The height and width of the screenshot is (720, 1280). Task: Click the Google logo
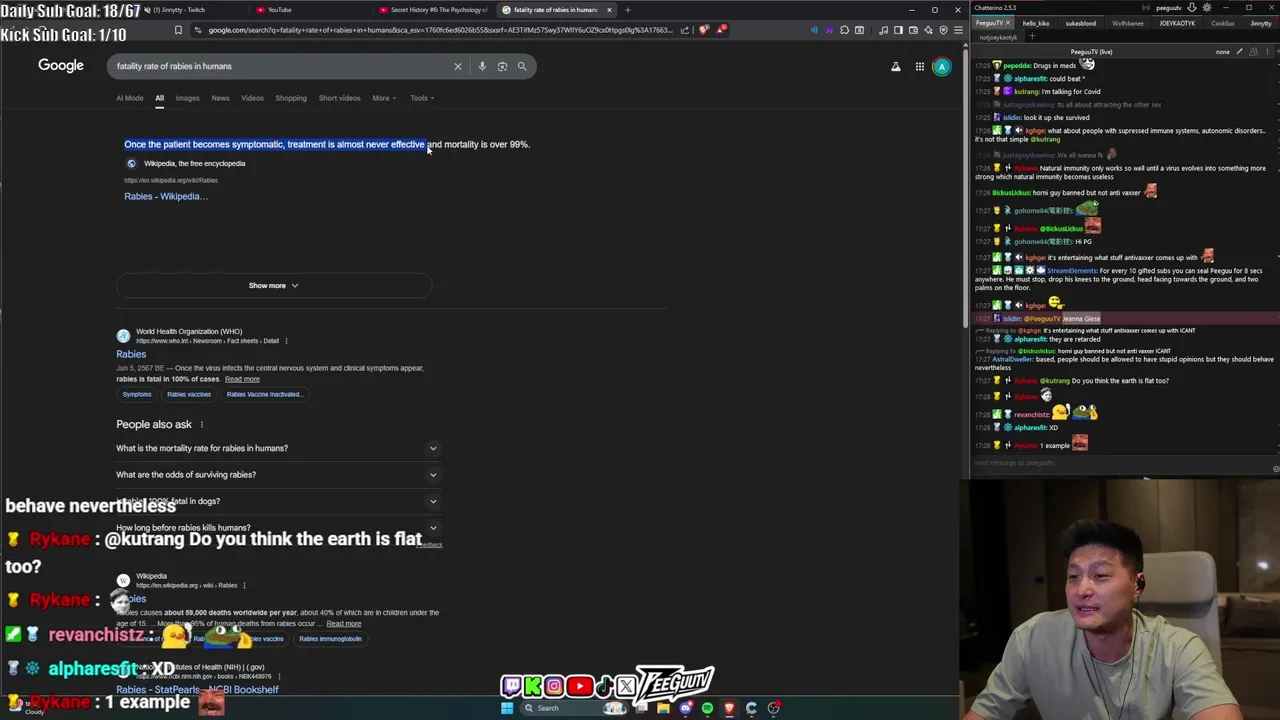pyautogui.click(x=61, y=65)
